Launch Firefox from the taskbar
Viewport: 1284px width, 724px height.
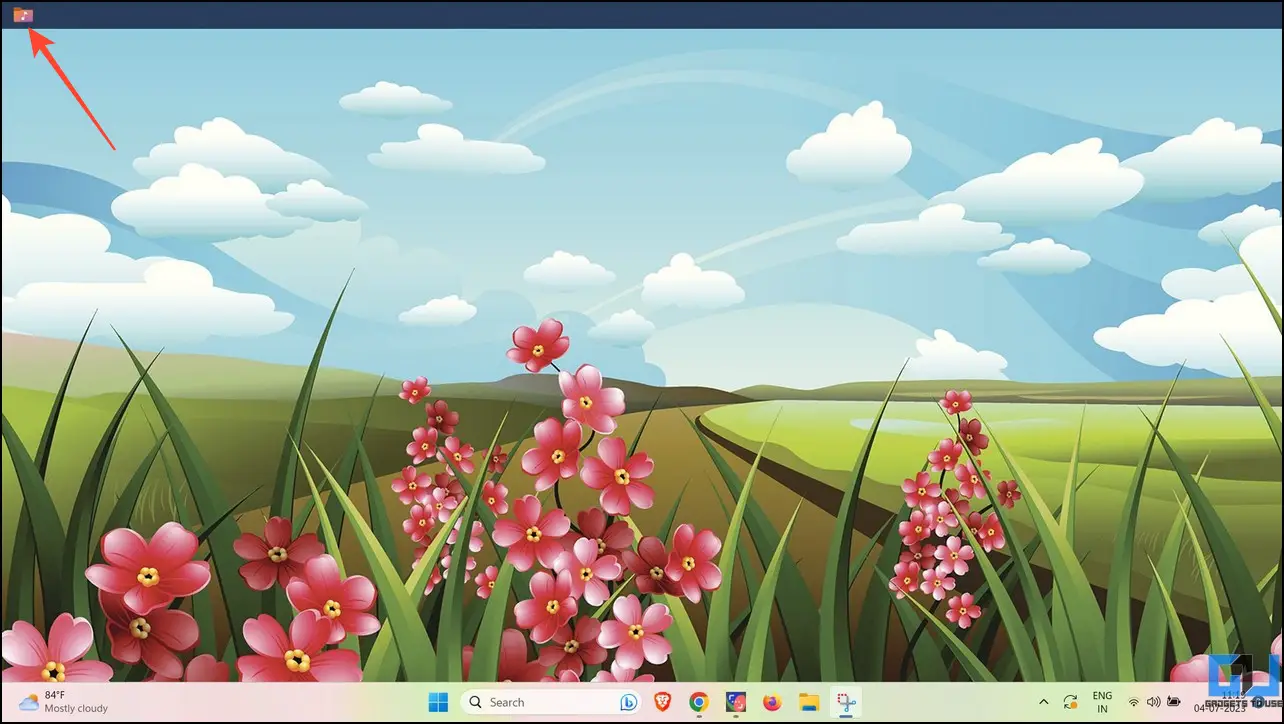pos(771,702)
